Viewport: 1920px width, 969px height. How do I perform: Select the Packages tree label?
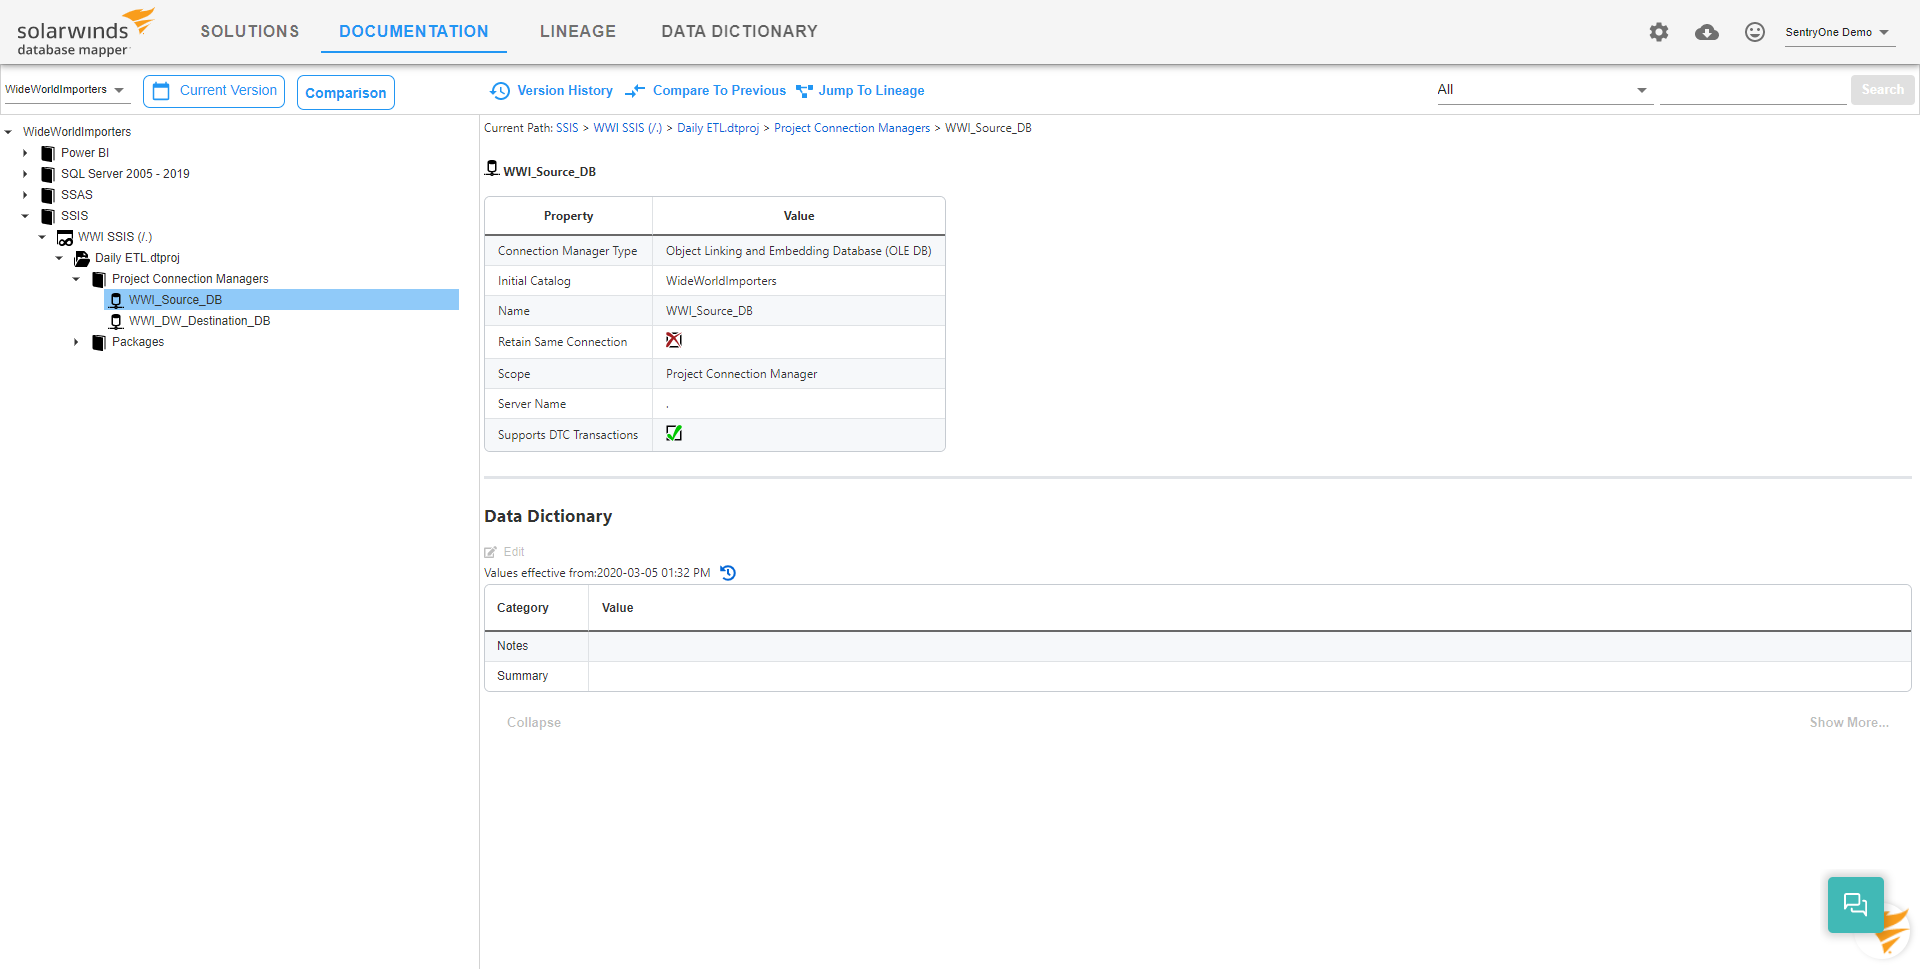[138, 342]
